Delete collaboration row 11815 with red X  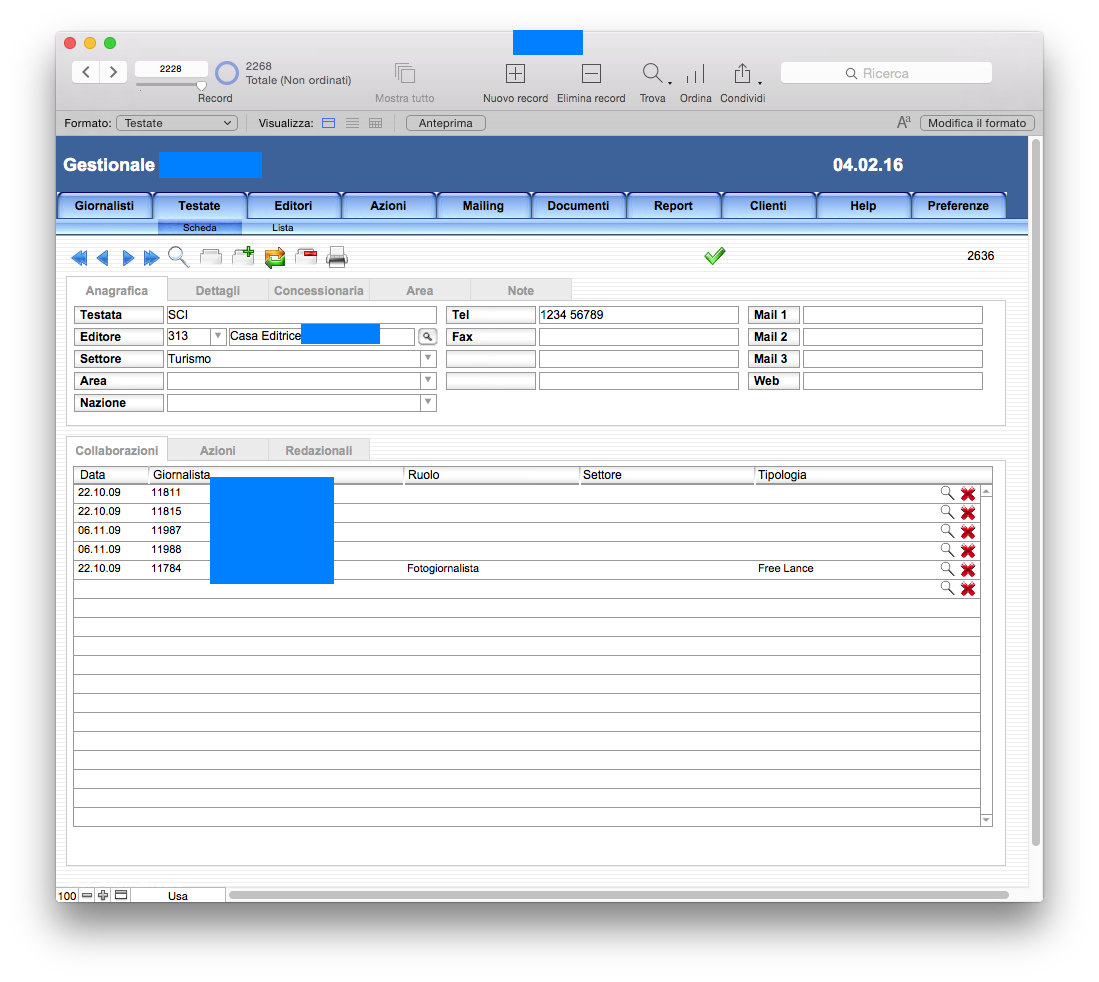click(x=968, y=512)
